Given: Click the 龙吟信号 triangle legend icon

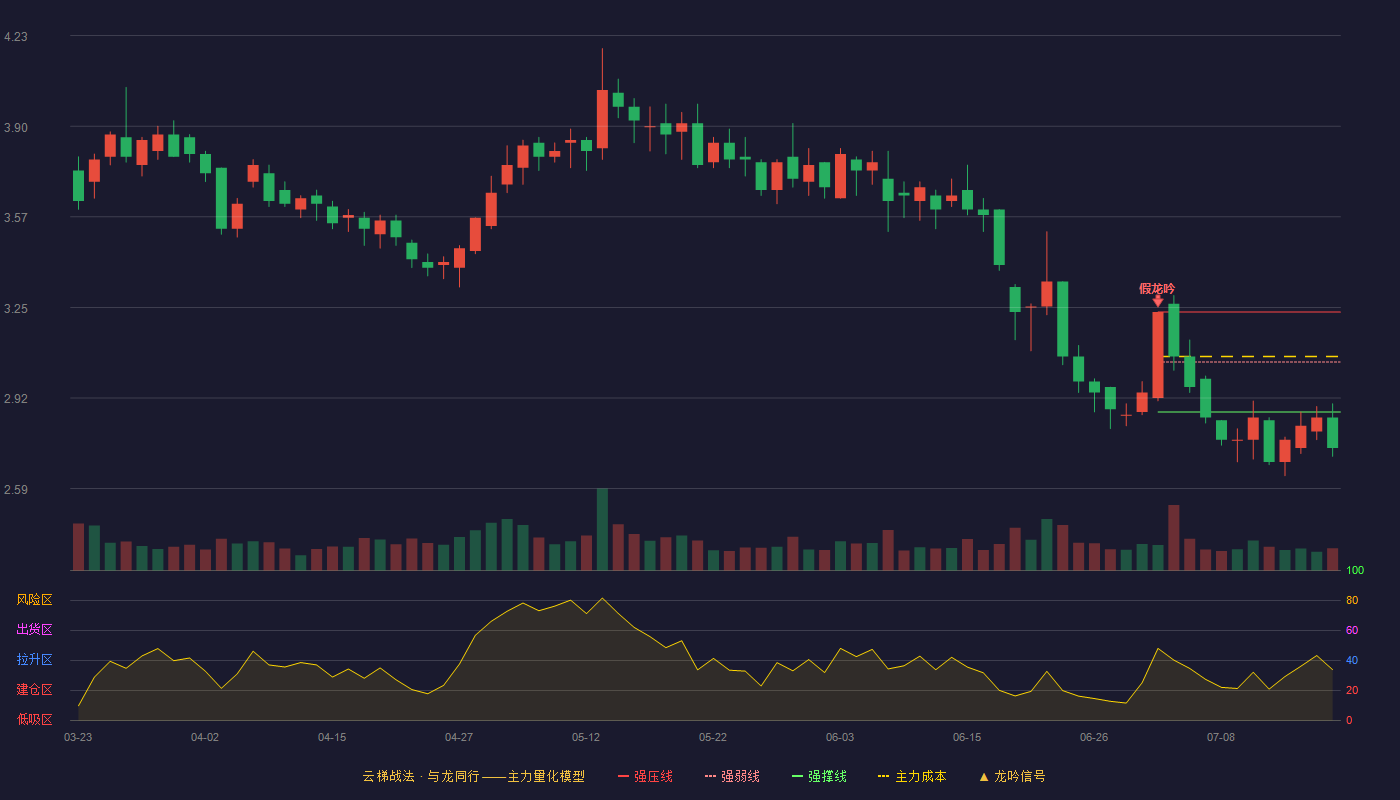Looking at the screenshot, I should (x=984, y=776).
